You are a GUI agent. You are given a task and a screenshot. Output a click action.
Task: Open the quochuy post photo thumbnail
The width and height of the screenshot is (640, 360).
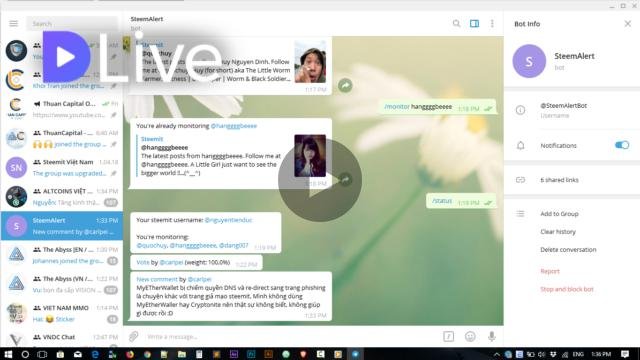pyautogui.click(x=310, y=62)
